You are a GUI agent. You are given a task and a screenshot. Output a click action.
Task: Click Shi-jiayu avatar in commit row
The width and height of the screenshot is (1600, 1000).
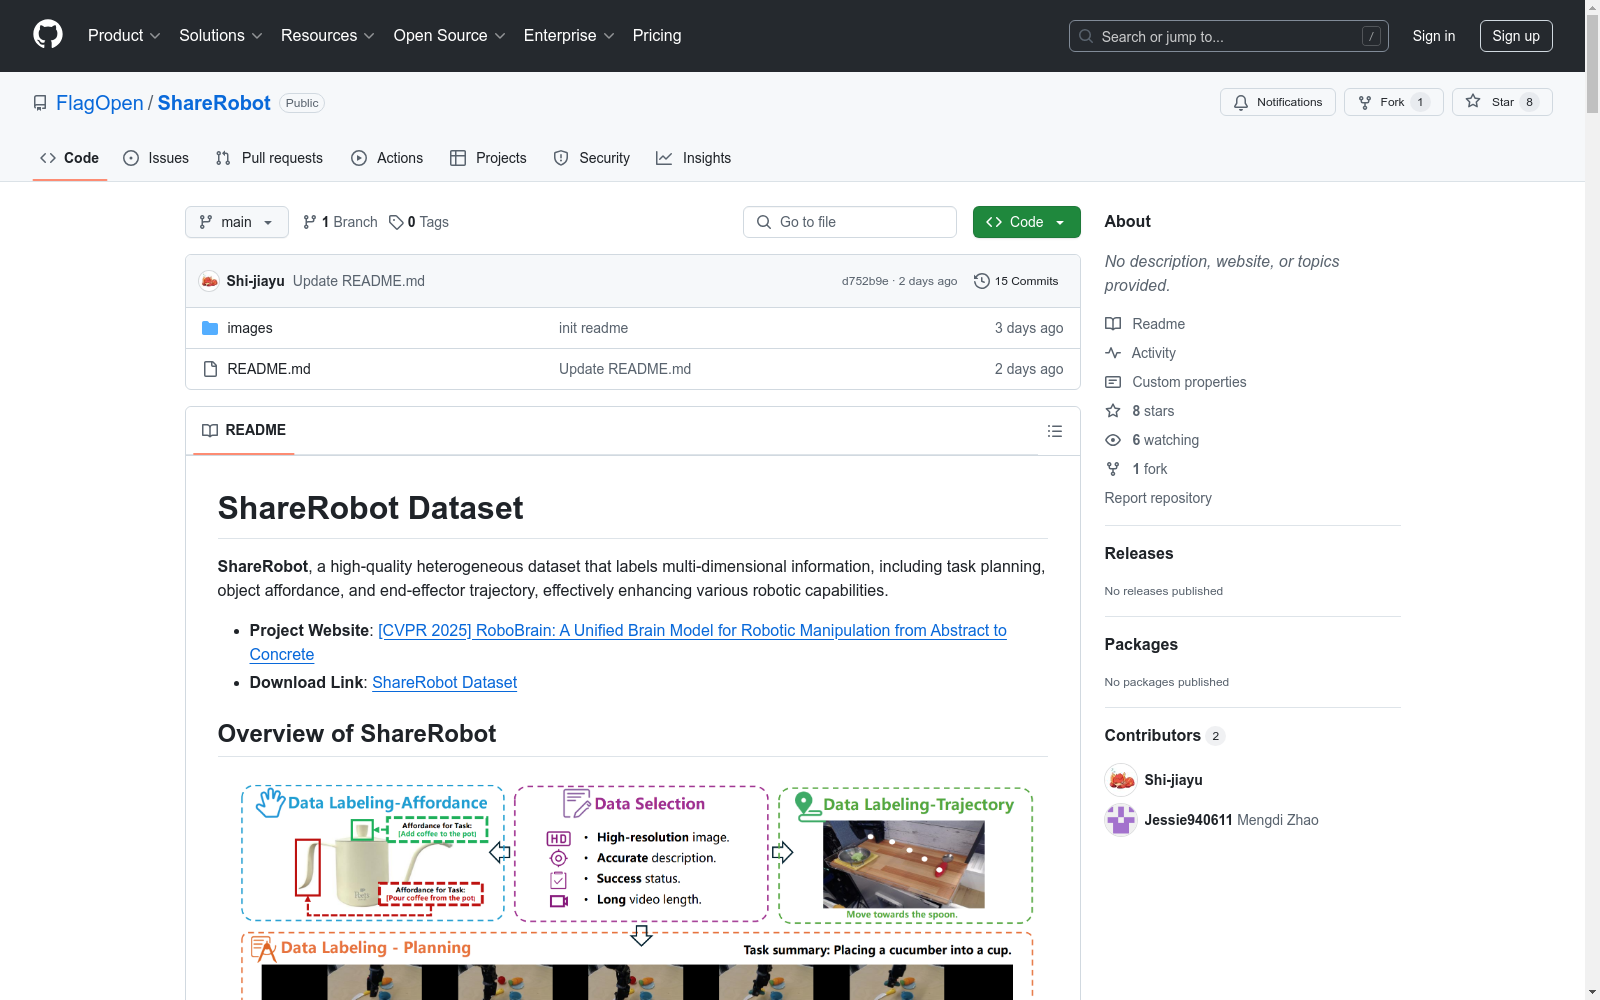click(209, 281)
